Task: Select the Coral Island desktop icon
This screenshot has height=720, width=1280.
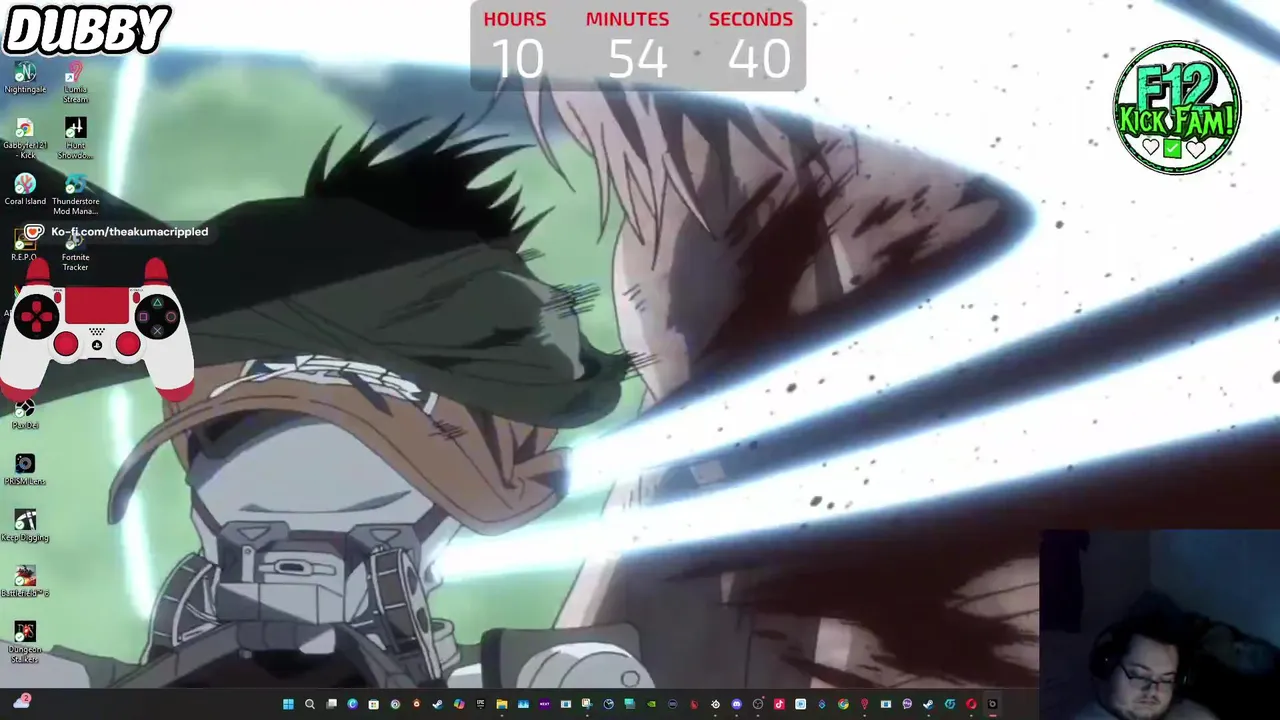Action: [25, 189]
